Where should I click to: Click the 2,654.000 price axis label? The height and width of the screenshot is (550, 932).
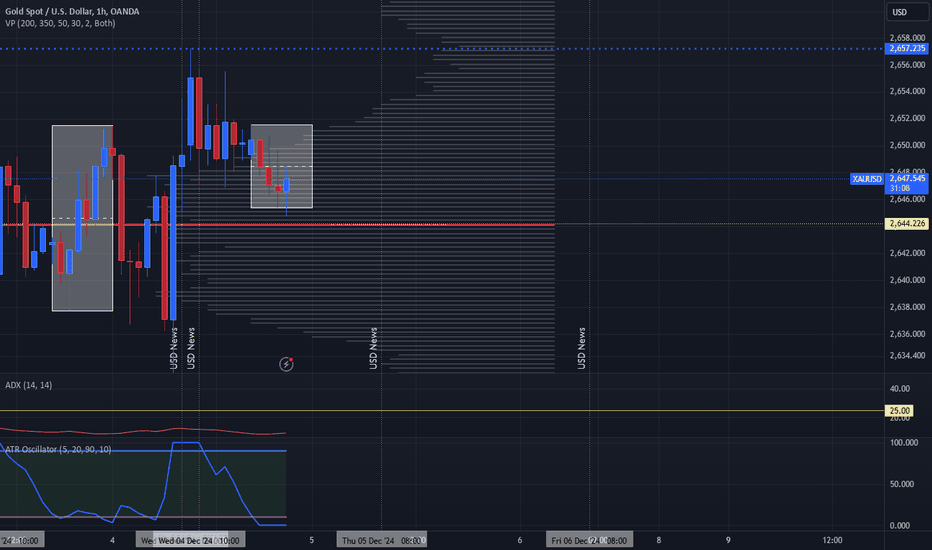(907, 91)
